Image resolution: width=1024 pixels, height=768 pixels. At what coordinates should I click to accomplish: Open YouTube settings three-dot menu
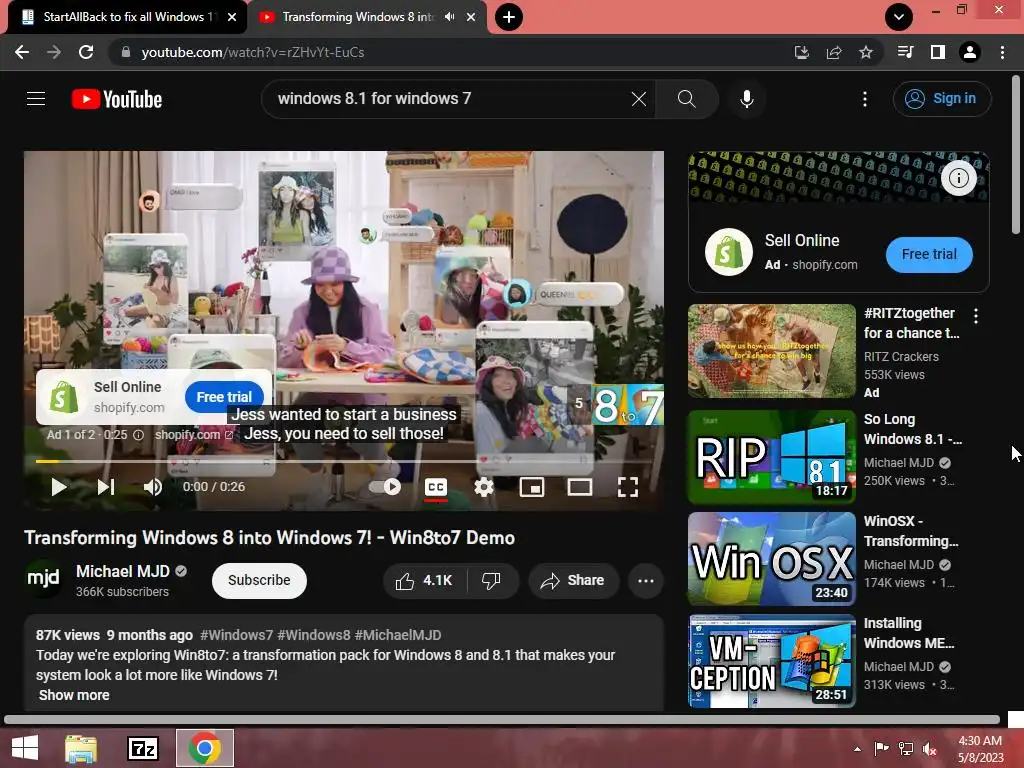point(865,99)
